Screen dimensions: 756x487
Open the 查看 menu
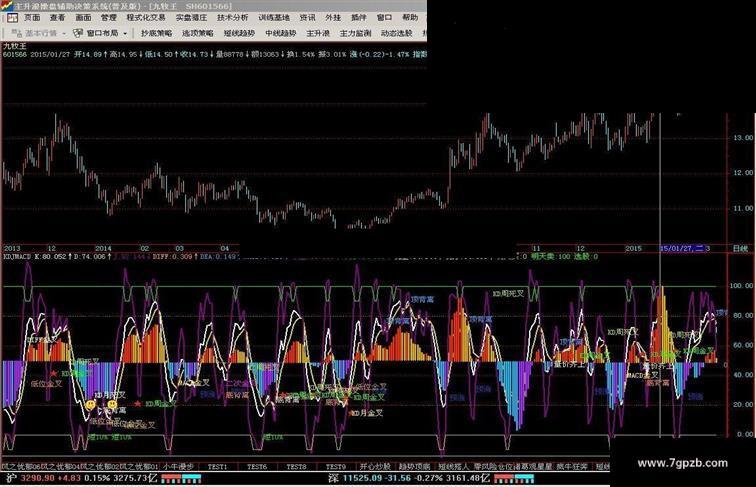tap(57, 18)
